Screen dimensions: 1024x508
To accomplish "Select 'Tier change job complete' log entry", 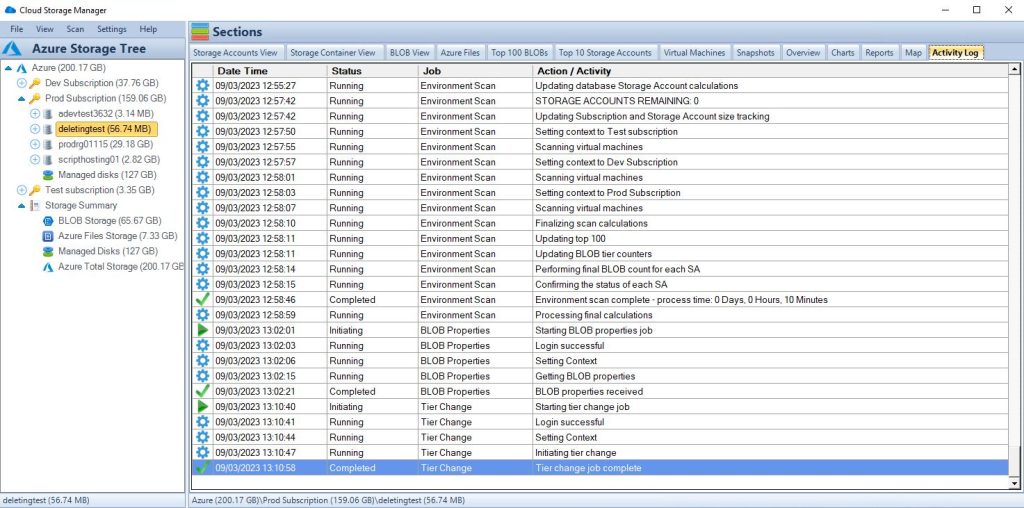I will [601, 468].
